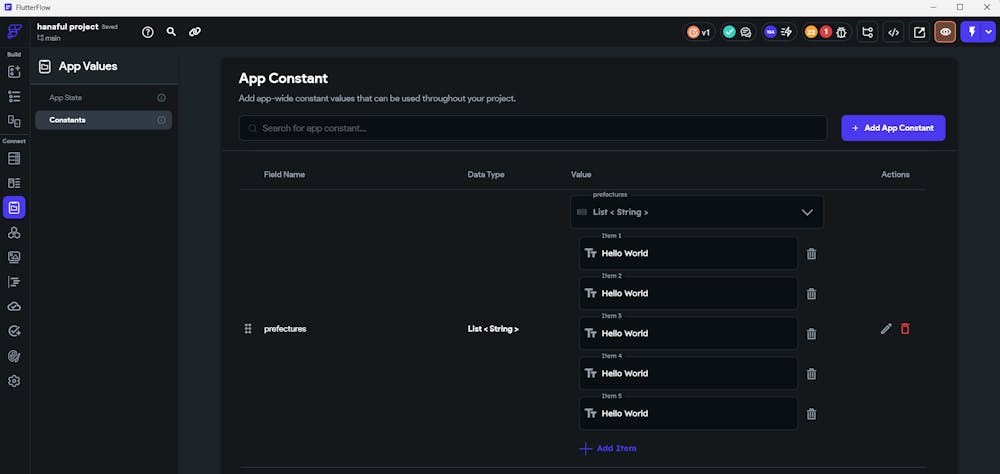
Task: Toggle the preview eye button
Action: pos(945,32)
